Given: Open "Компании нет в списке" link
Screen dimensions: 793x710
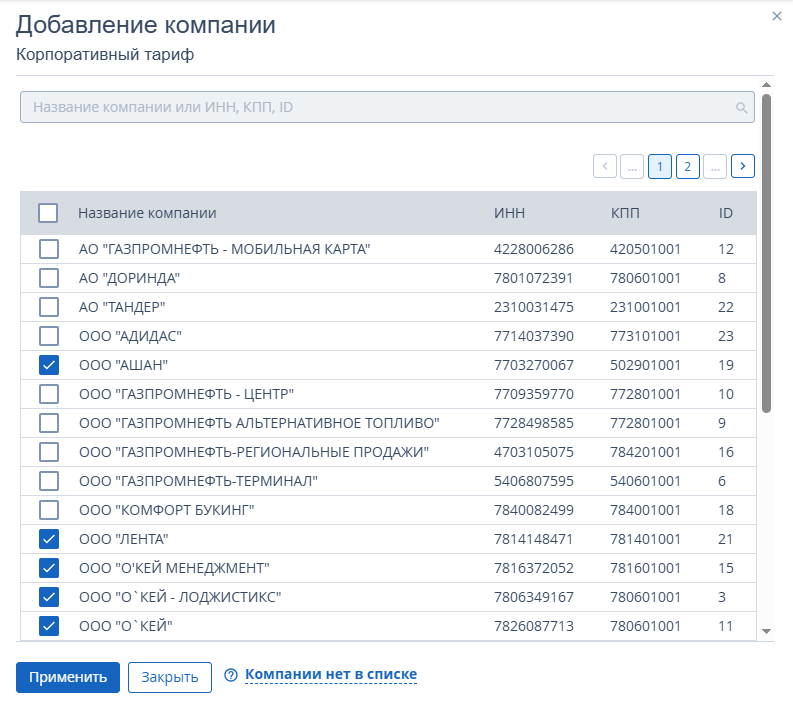Looking at the screenshot, I should [330, 675].
